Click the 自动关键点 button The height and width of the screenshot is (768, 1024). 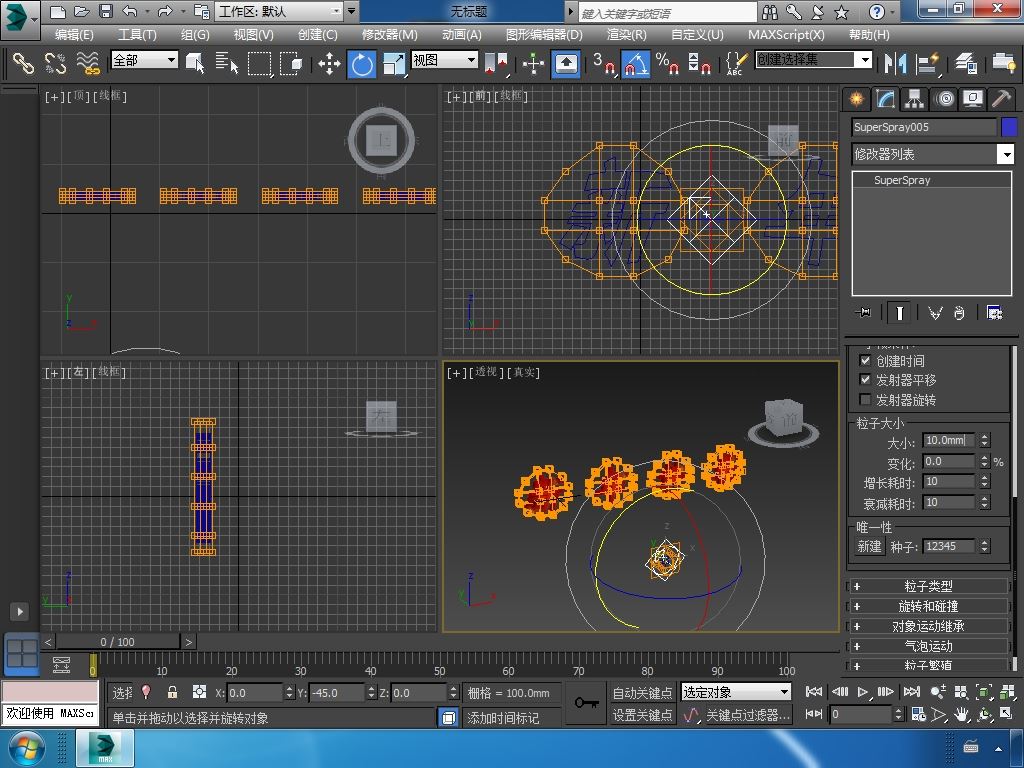[x=642, y=692]
